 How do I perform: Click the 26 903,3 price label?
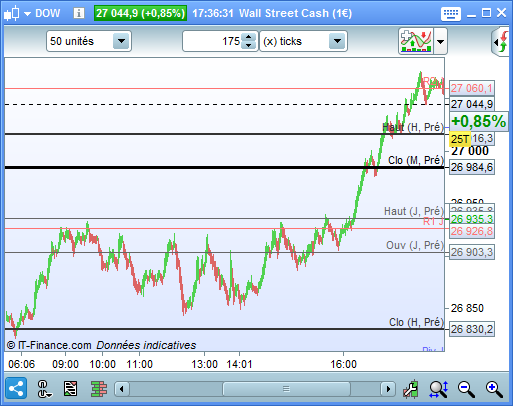[472, 252]
